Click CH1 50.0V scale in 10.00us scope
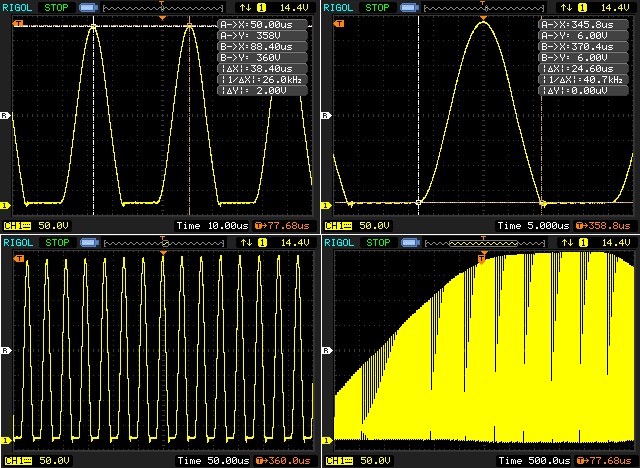 (37, 226)
